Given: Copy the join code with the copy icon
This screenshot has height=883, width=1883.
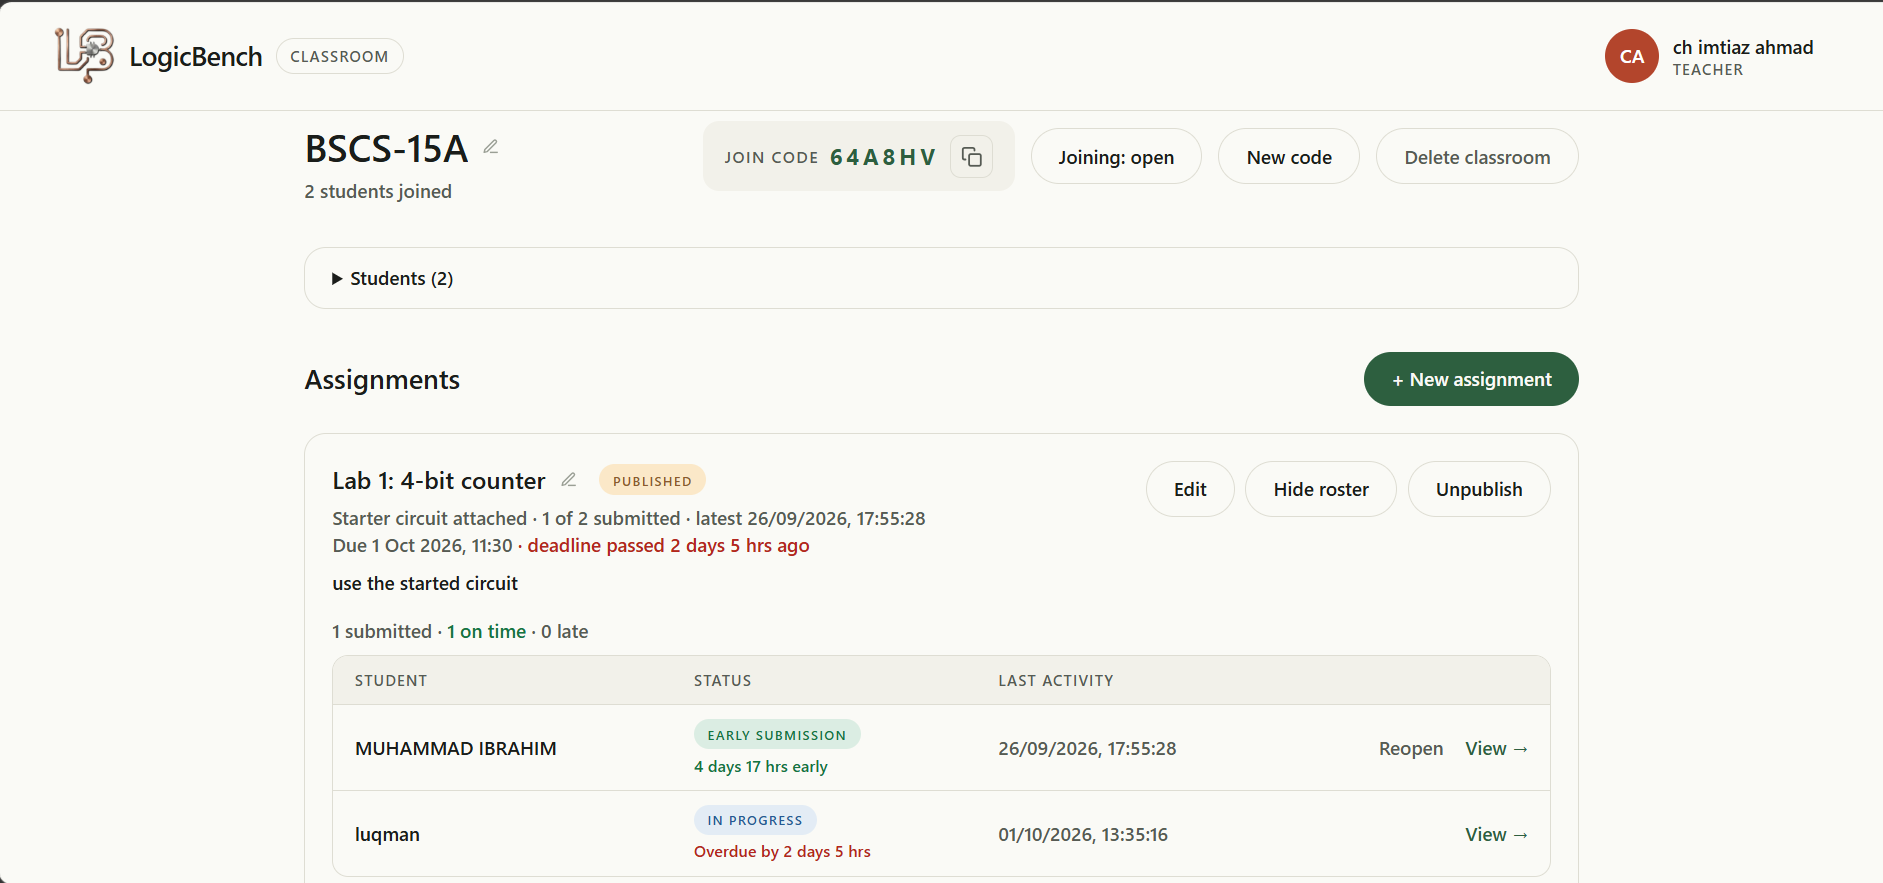Looking at the screenshot, I should click(x=971, y=157).
